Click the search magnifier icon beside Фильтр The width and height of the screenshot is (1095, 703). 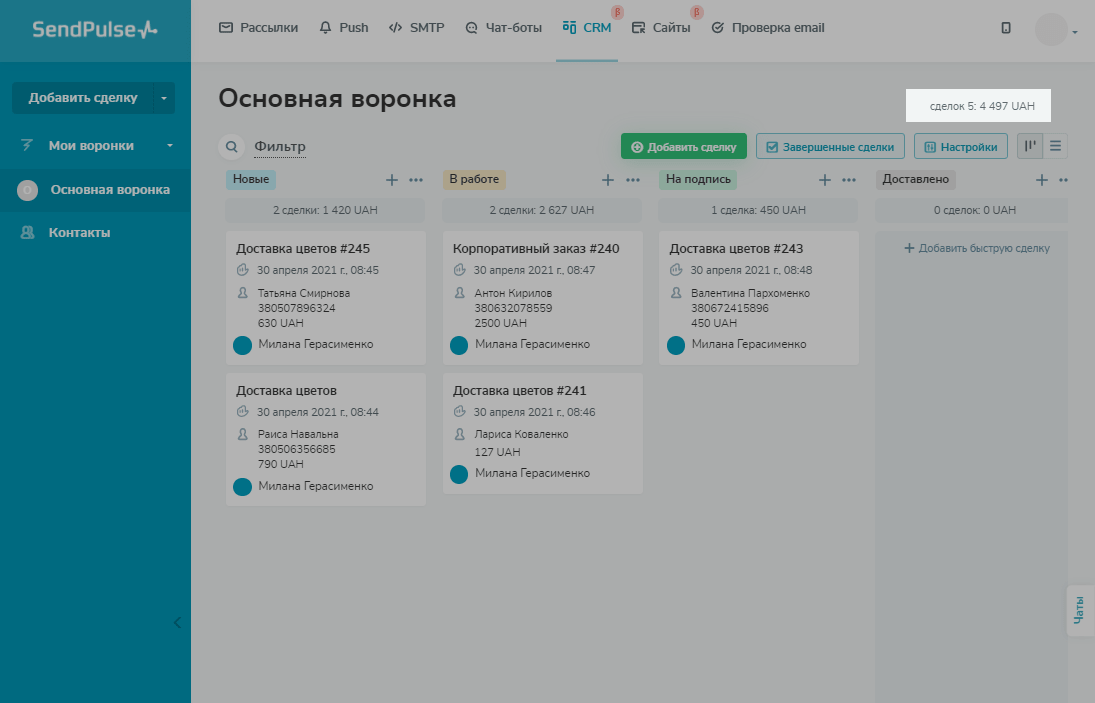click(231, 147)
